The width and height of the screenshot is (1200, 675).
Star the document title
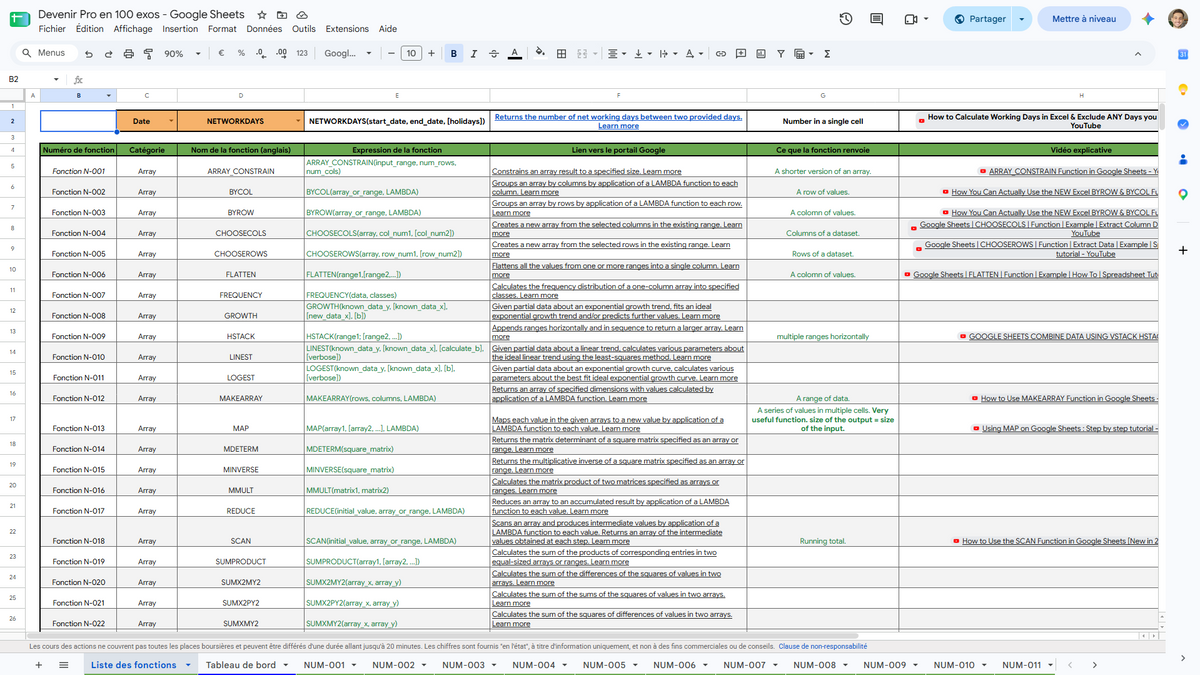262,15
